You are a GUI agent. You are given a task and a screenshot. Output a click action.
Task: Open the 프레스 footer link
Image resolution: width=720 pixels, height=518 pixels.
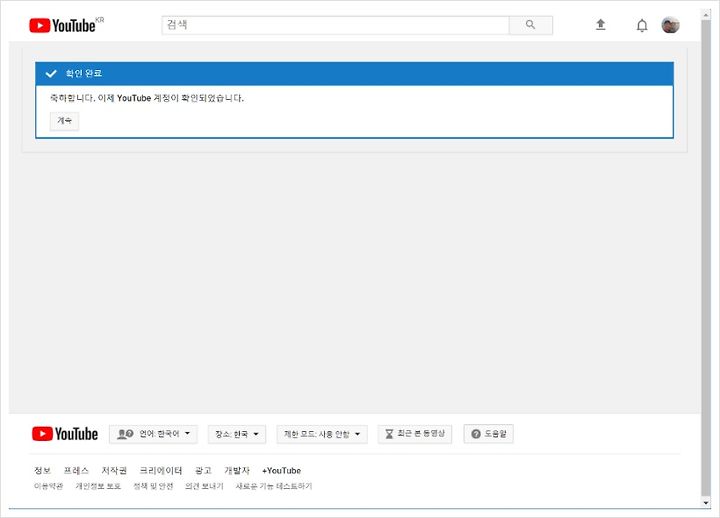(76, 470)
